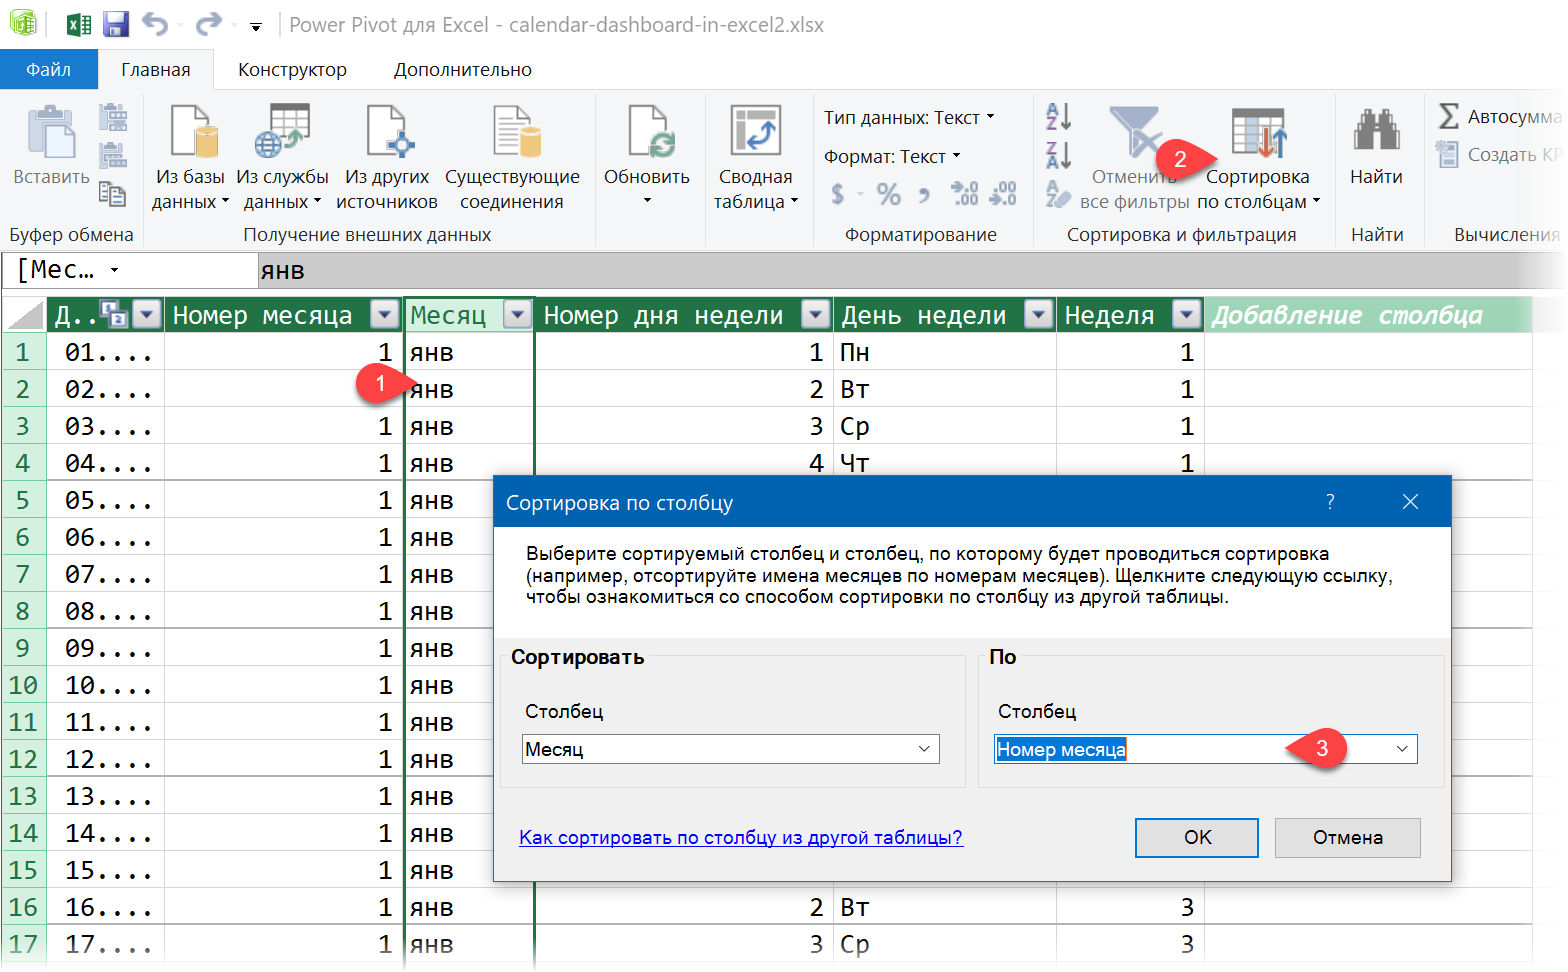The height and width of the screenshot is (972, 1568).
Task: Sort Z to A descending icon
Action: pos(1058,155)
